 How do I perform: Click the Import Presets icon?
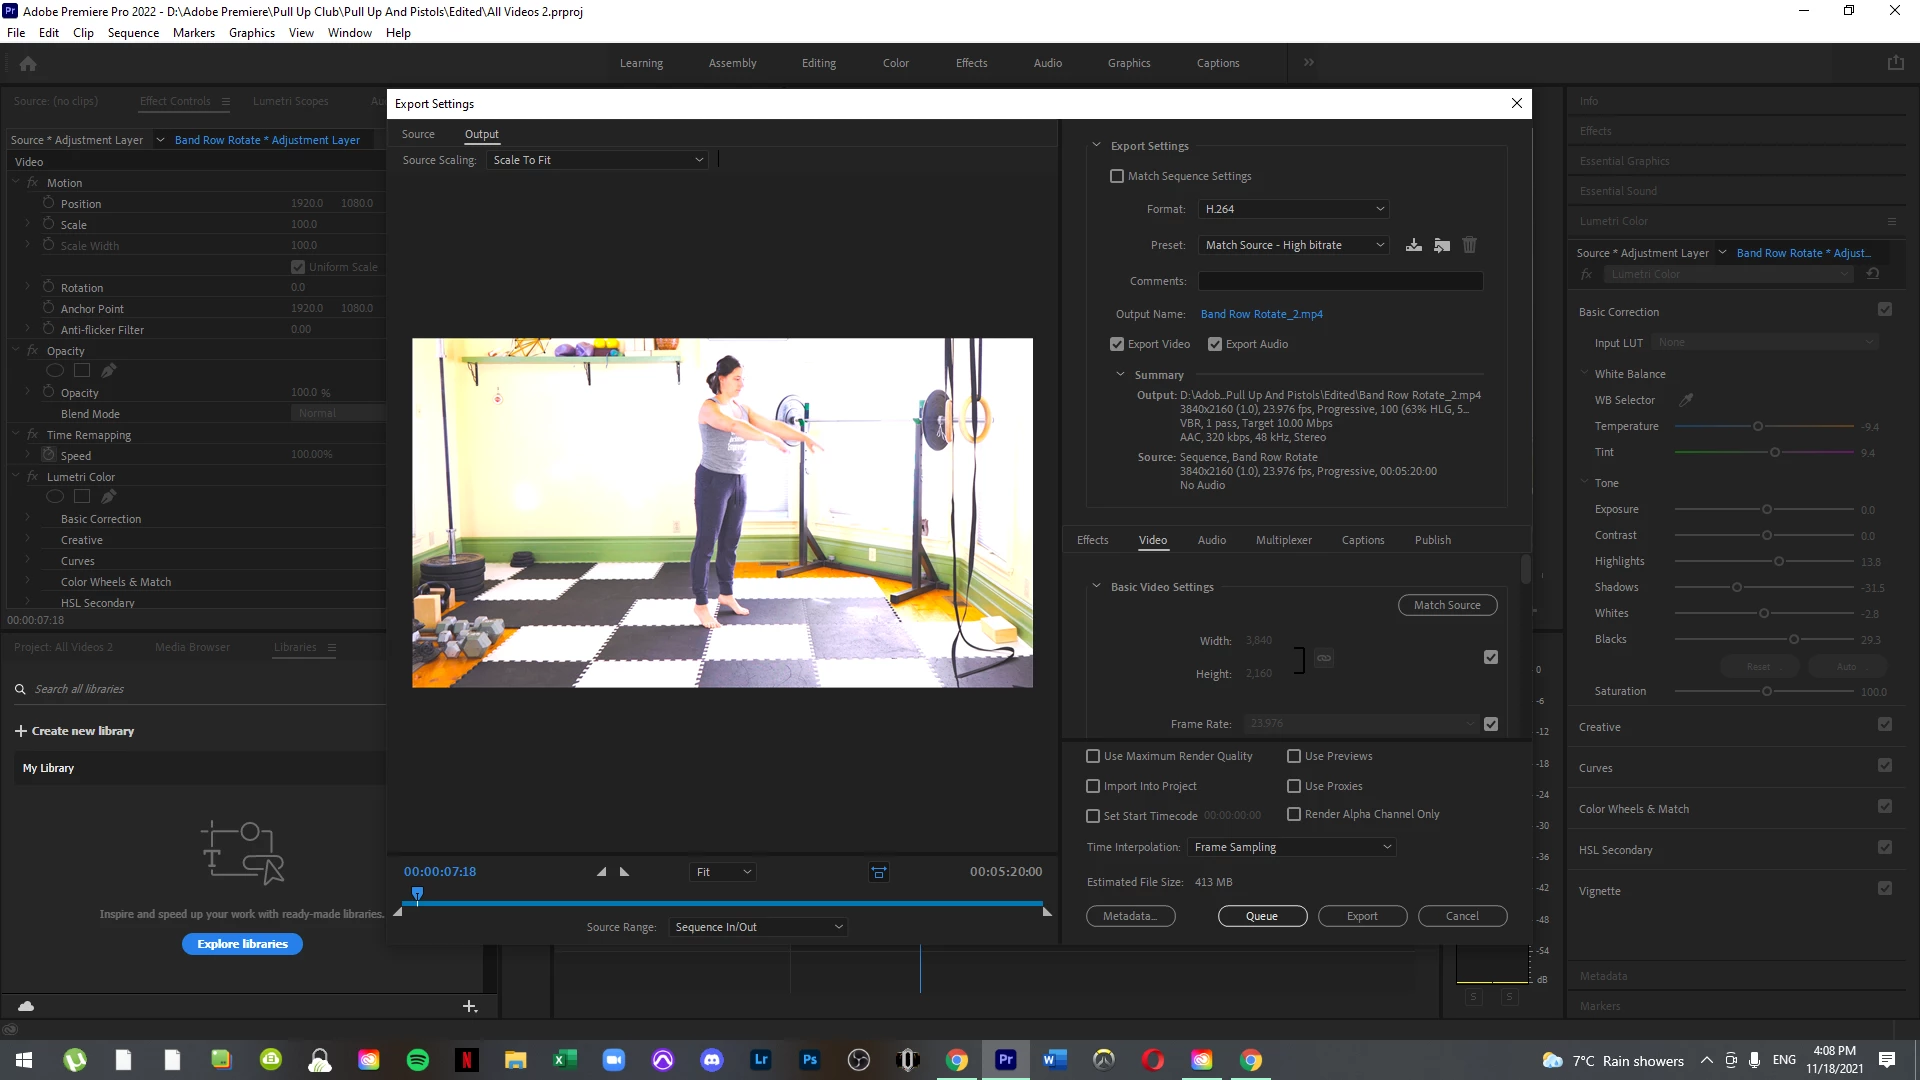click(1441, 245)
